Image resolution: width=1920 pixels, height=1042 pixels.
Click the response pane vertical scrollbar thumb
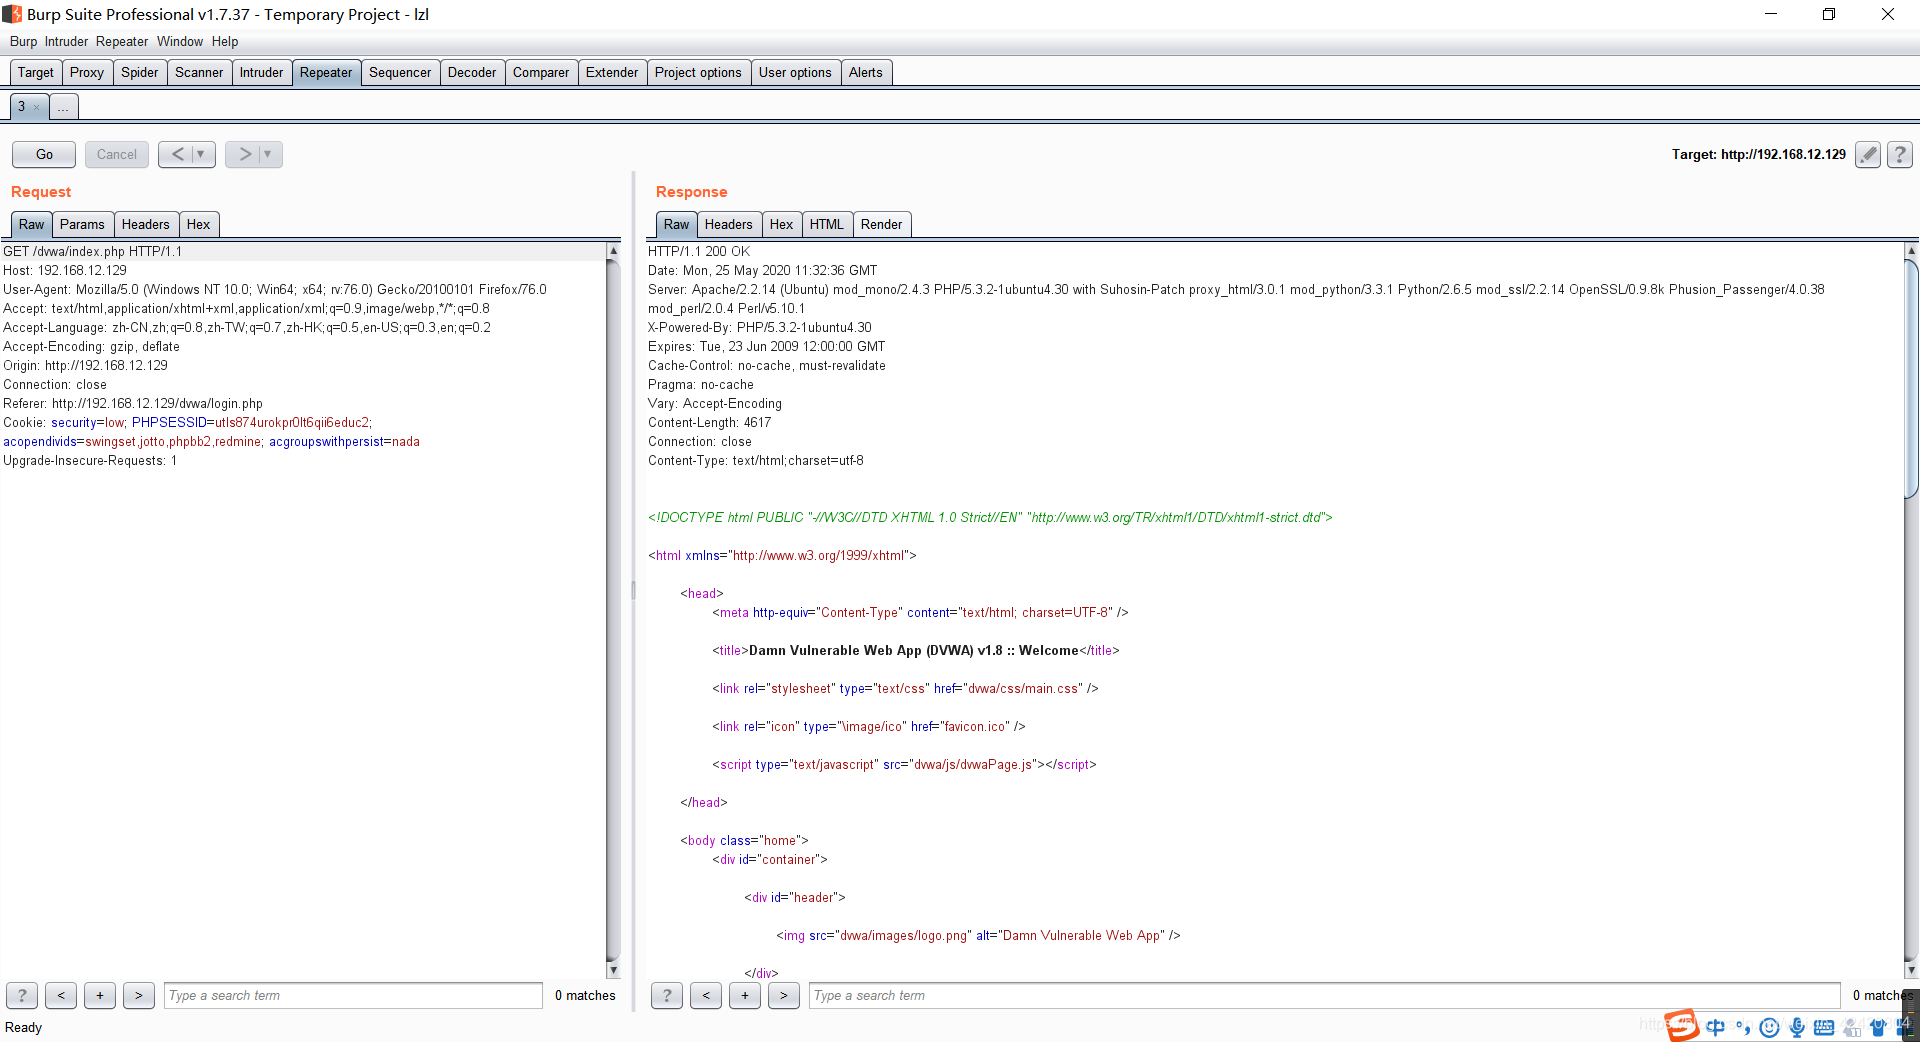tap(1911, 378)
